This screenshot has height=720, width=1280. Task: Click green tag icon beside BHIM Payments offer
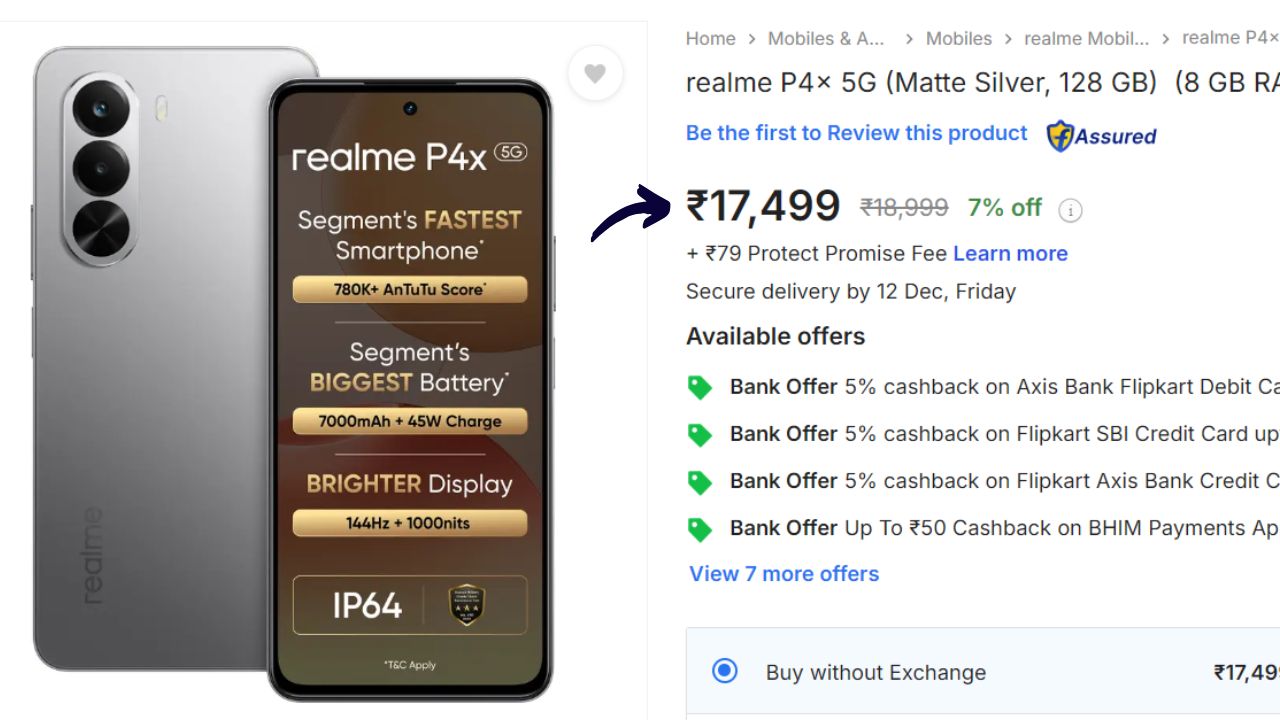(x=700, y=528)
